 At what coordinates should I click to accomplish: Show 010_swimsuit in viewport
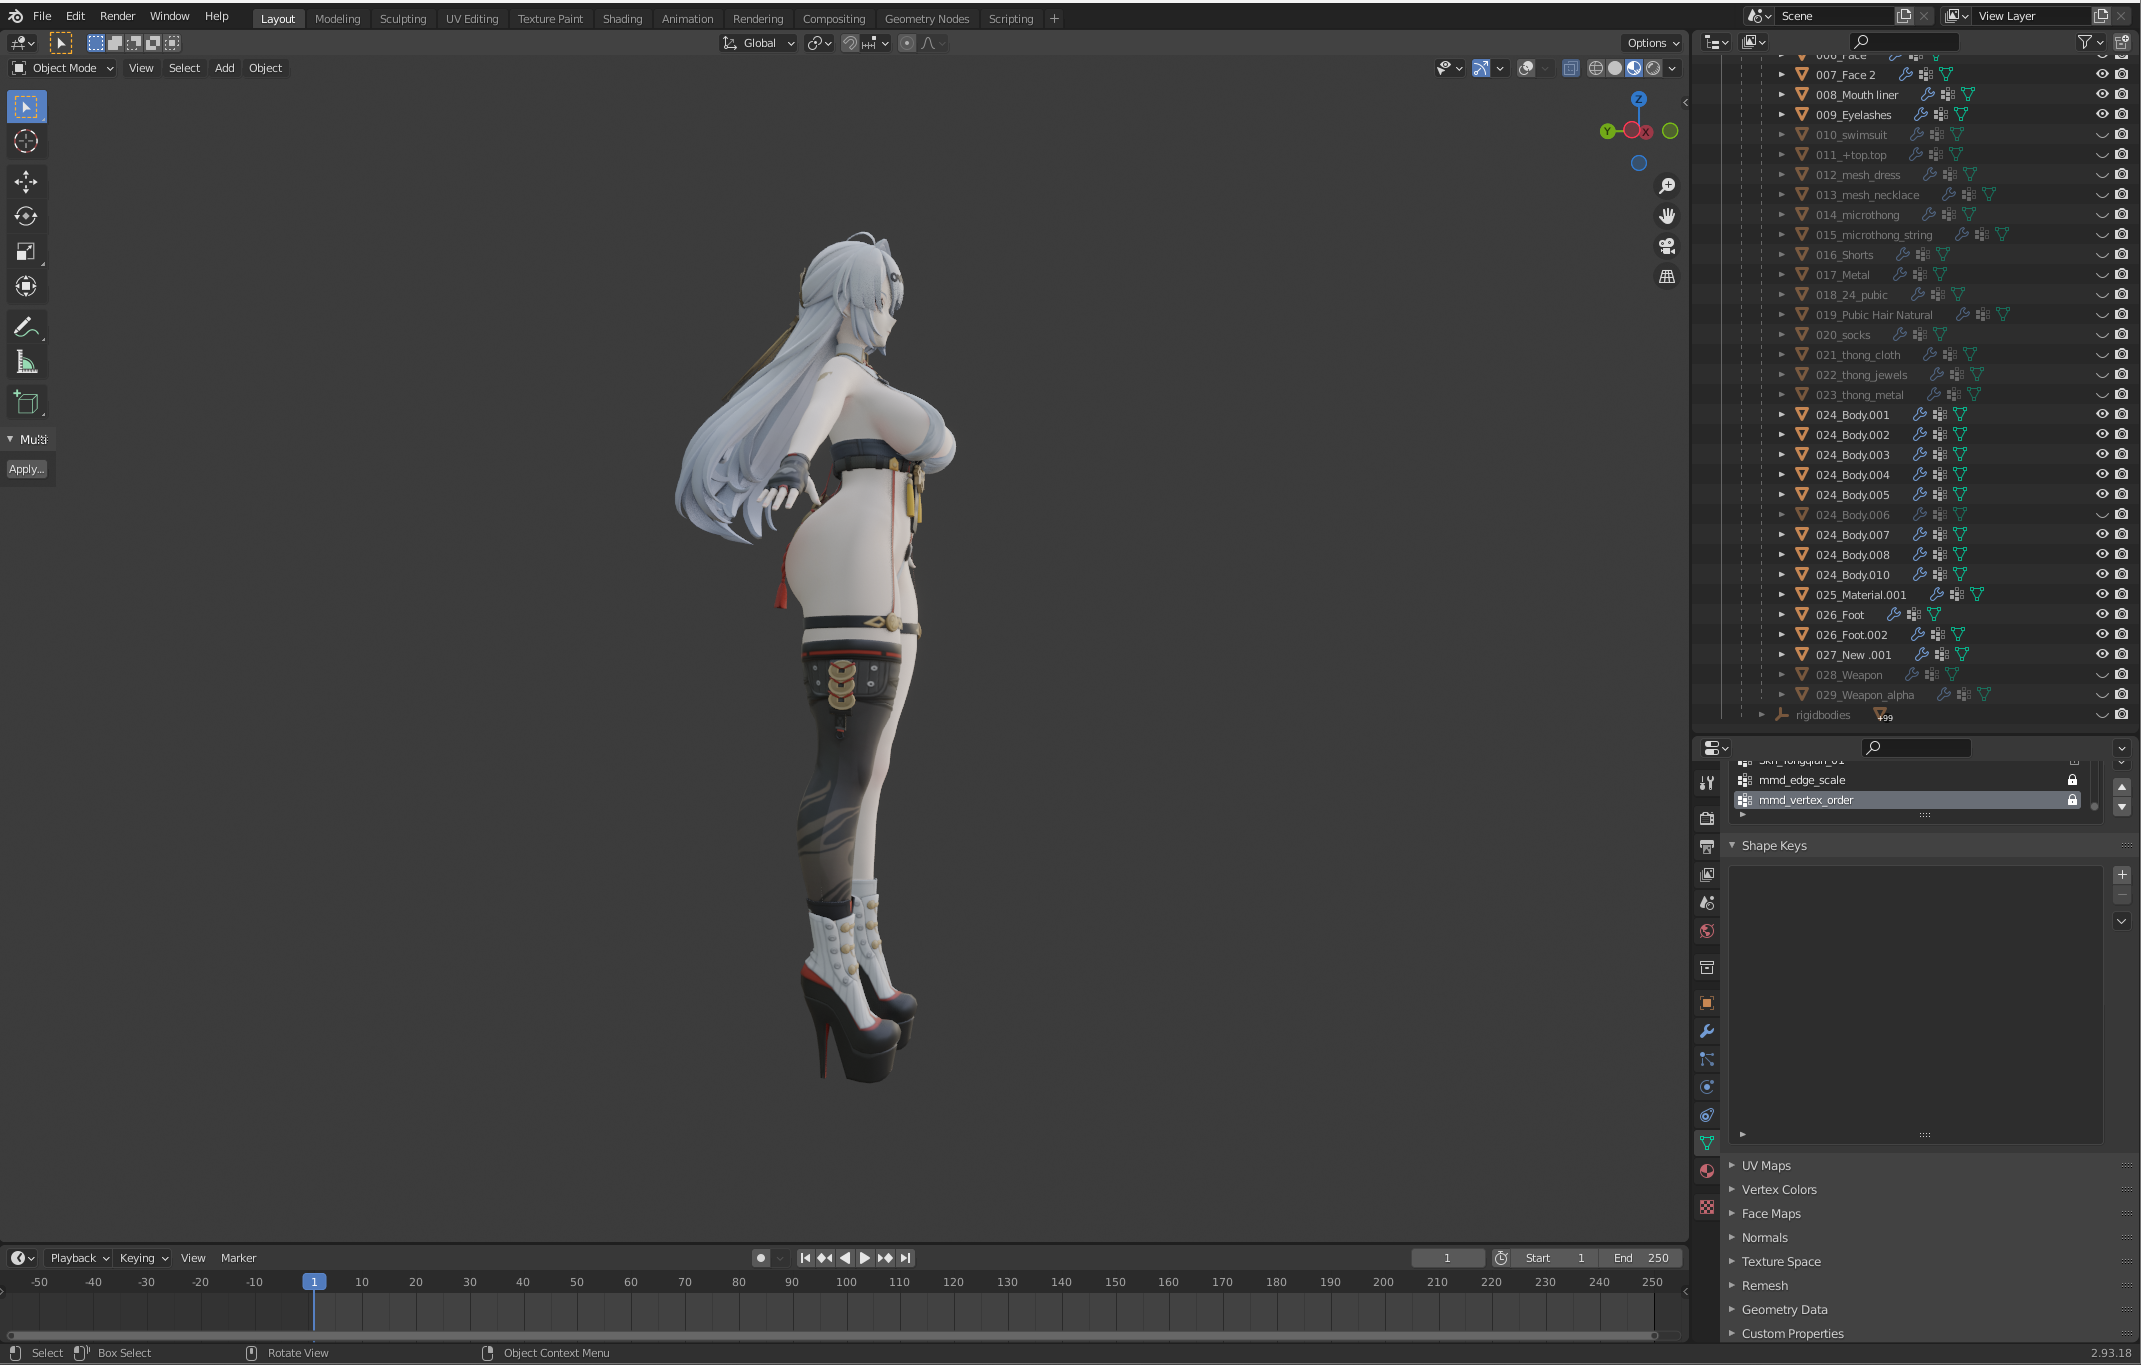2102,134
